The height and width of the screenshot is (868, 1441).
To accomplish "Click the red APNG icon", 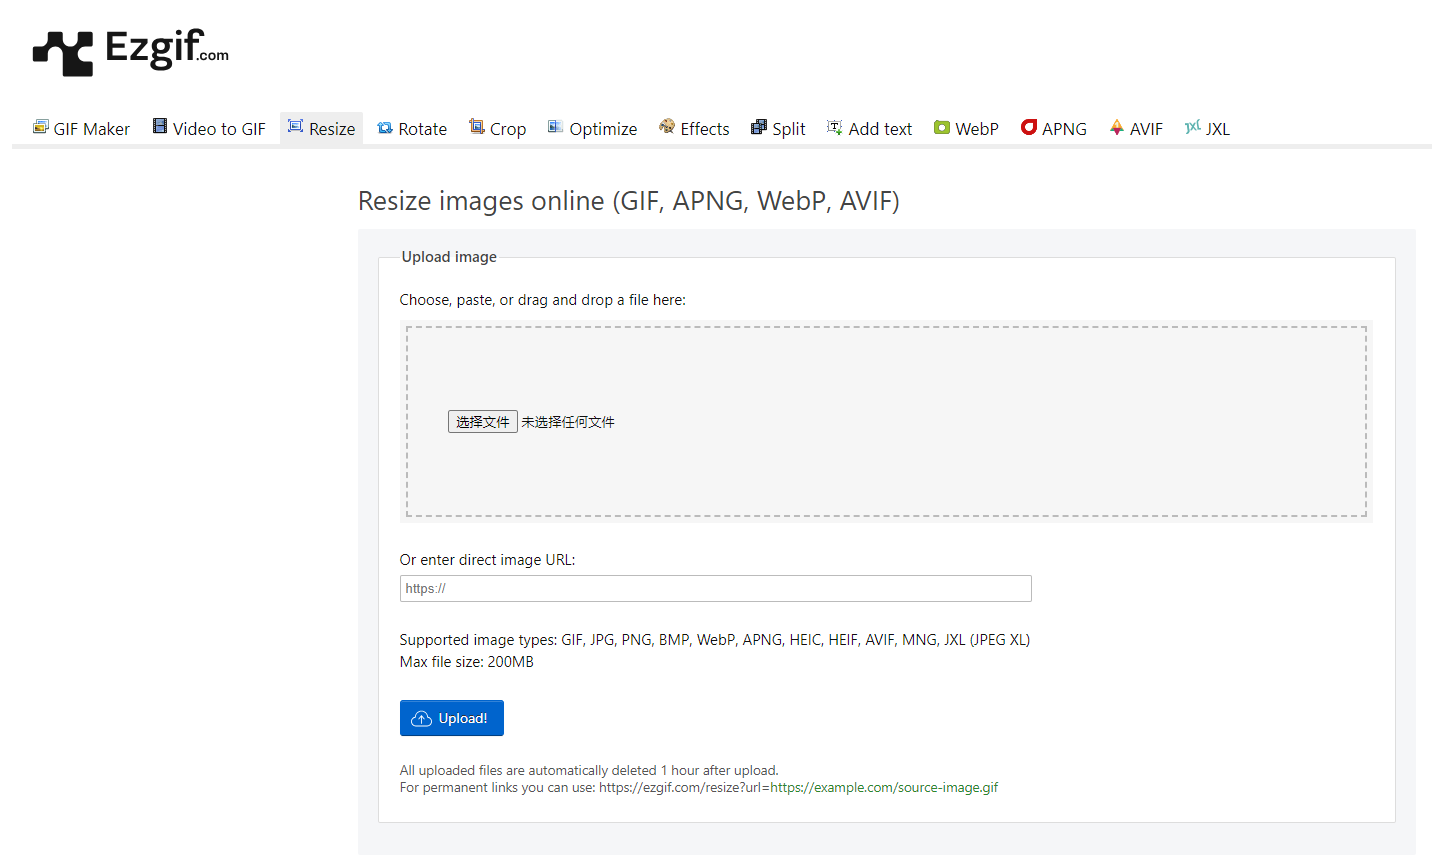I will click(x=1029, y=127).
